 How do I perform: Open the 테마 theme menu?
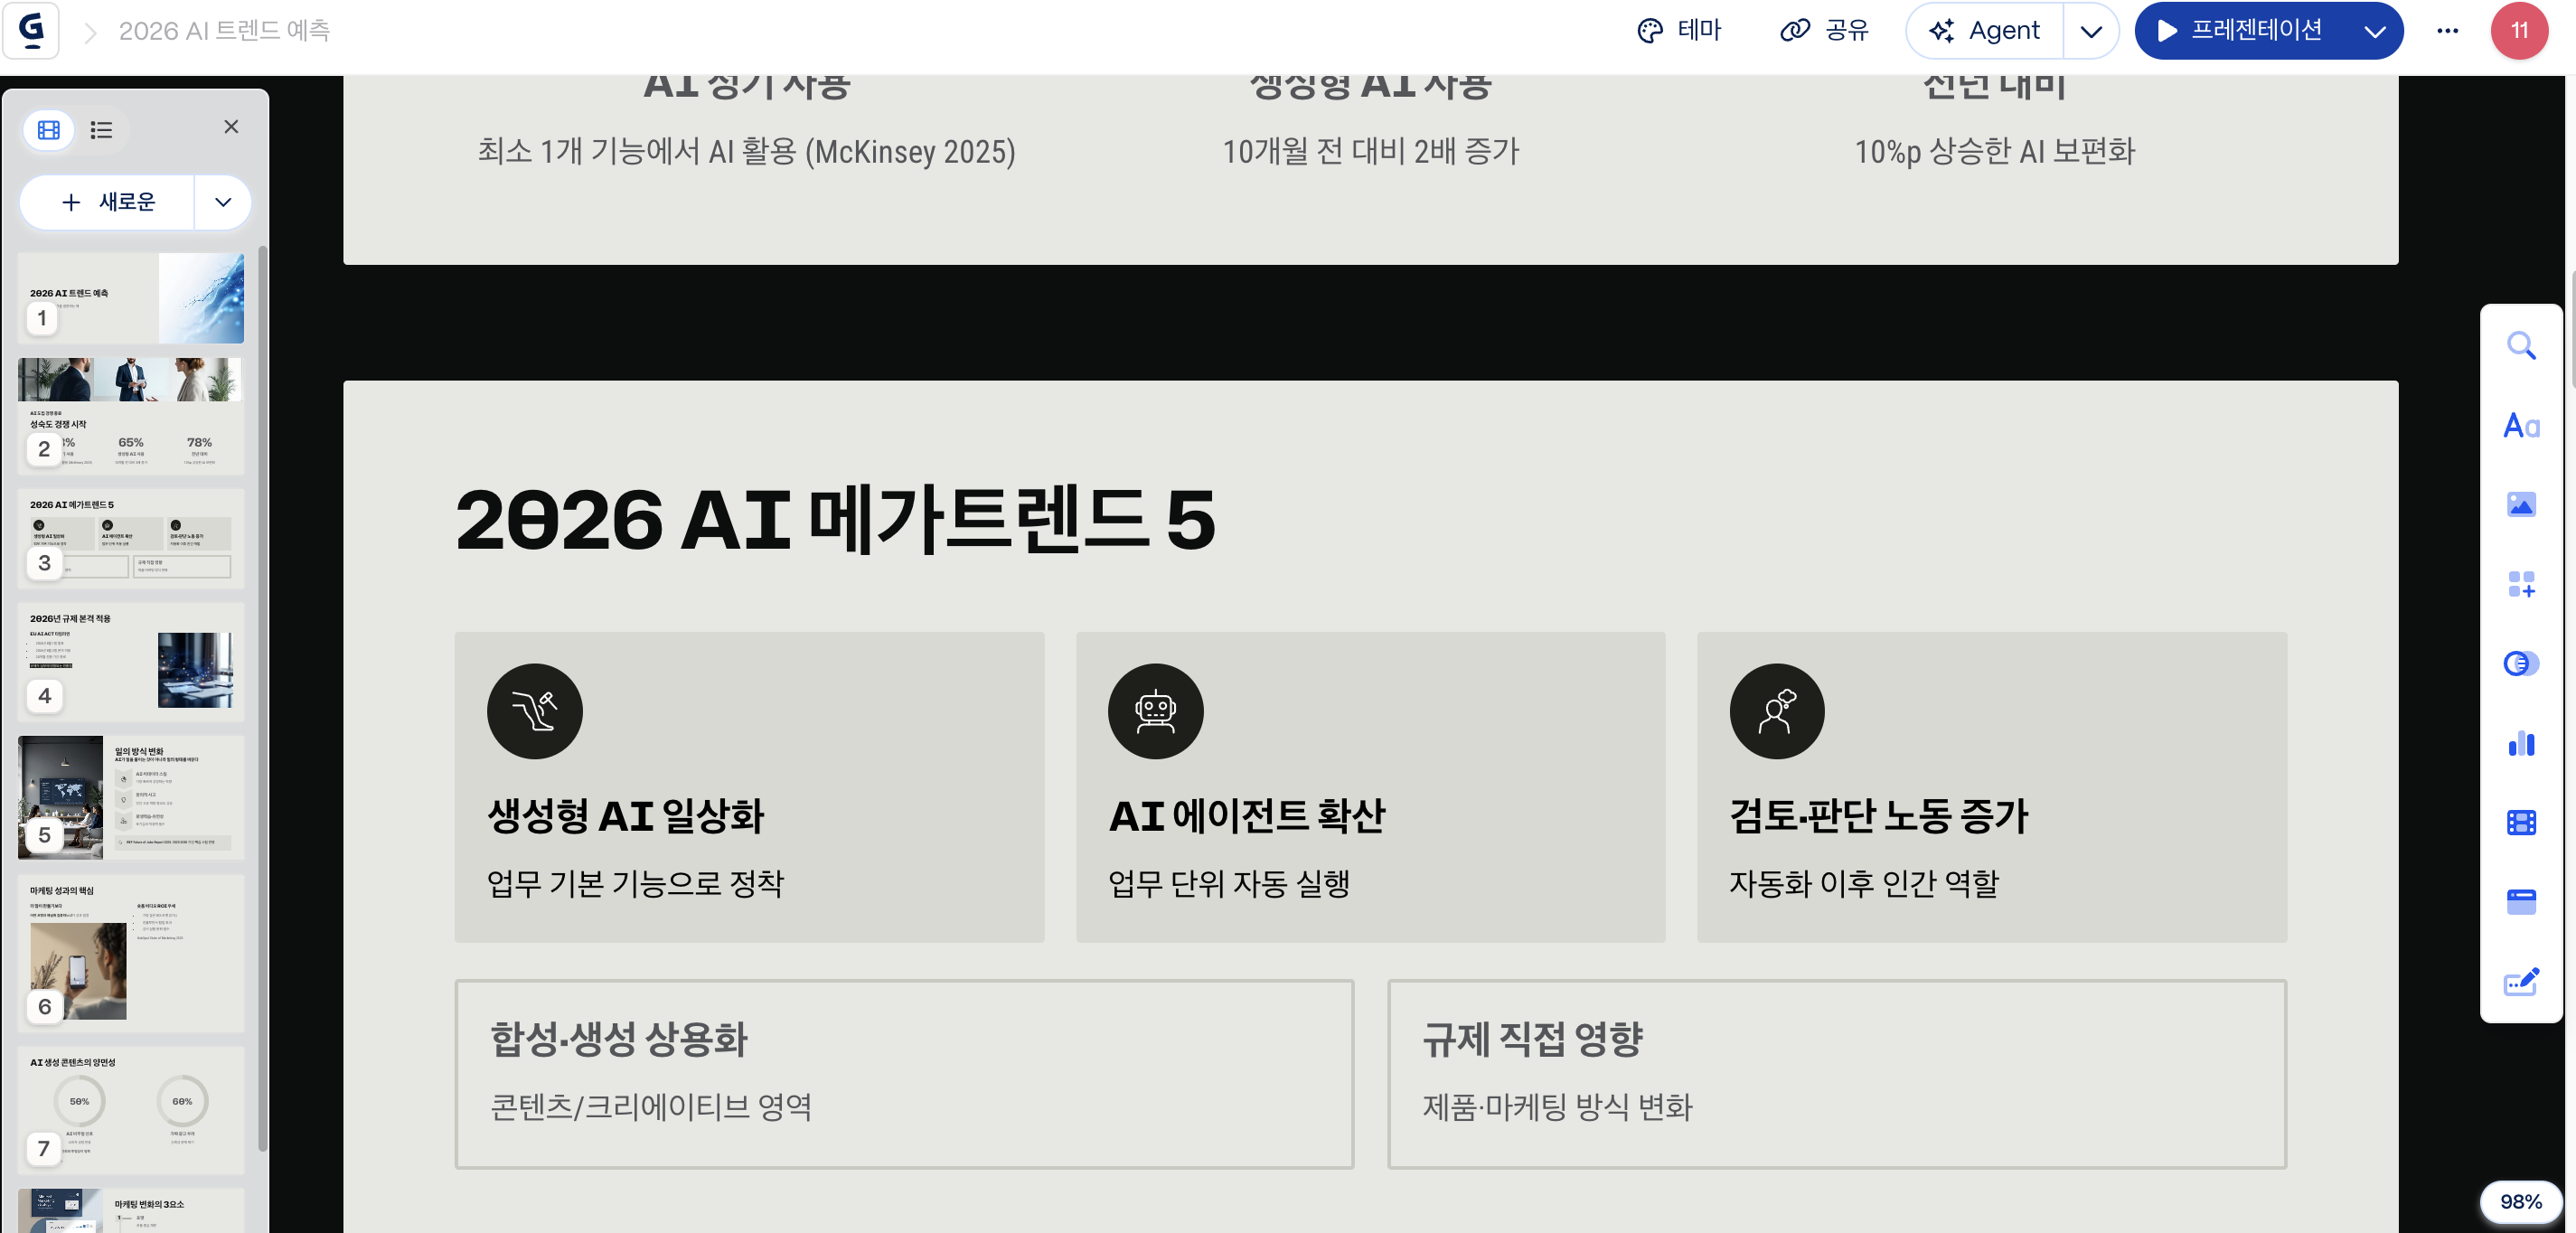tap(1679, 30)
